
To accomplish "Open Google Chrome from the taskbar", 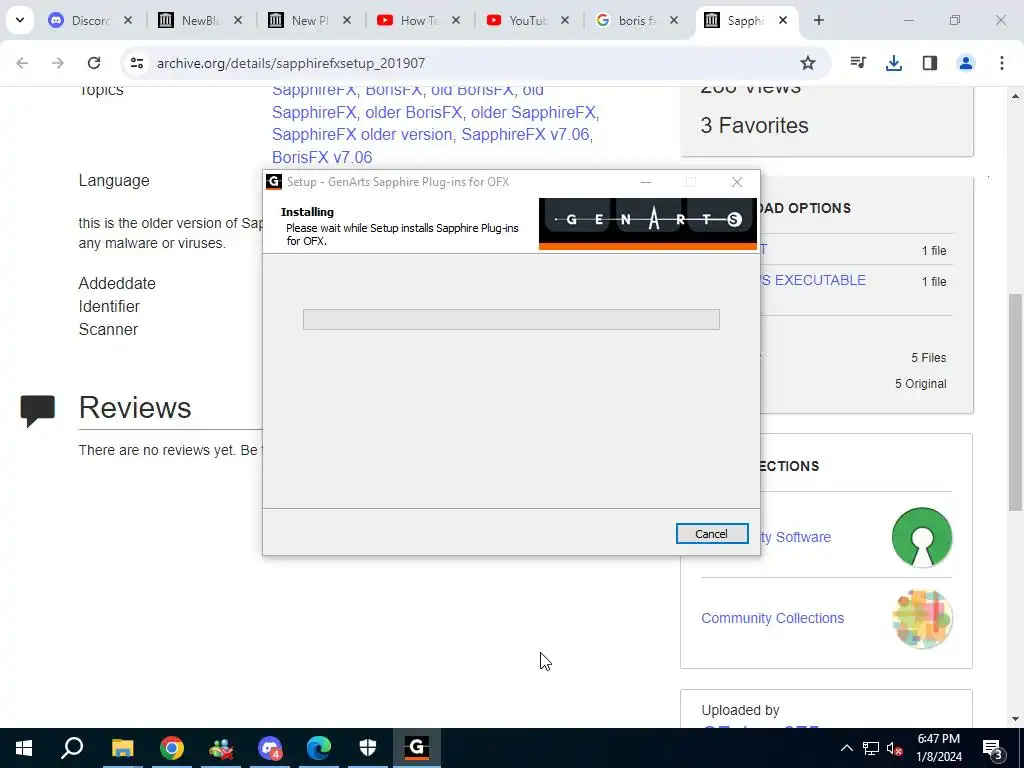I will pos(172,748).
